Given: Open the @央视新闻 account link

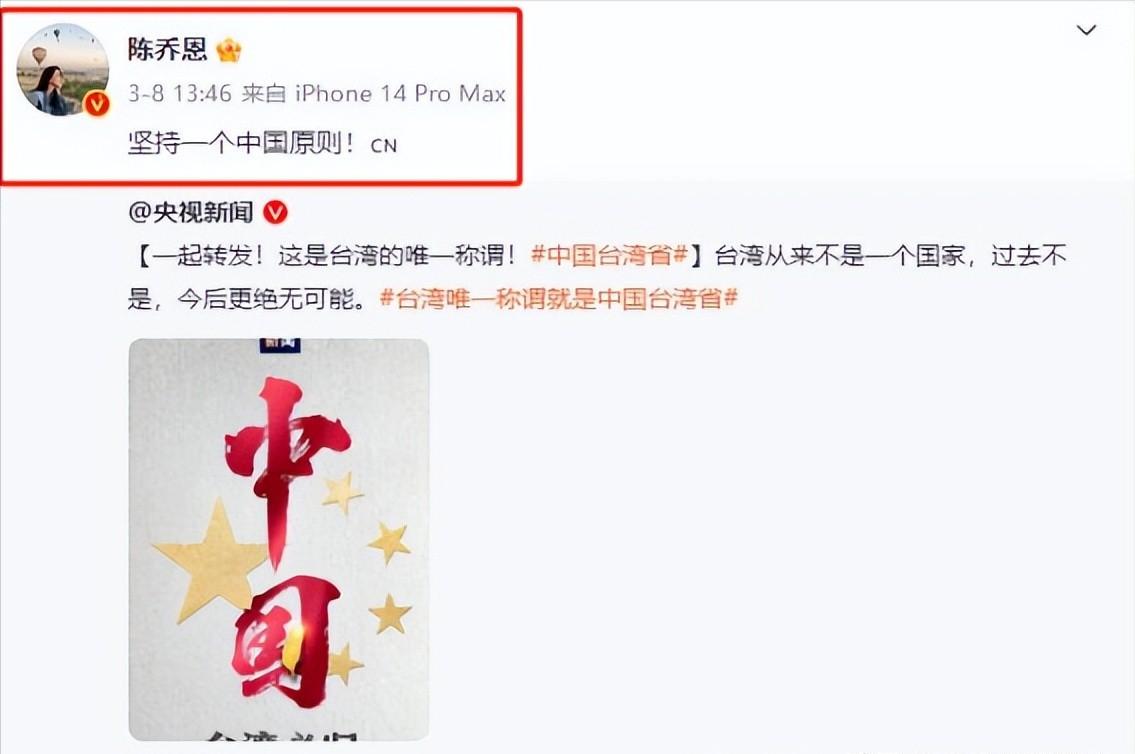Looking at the screenshot, I should [190, 212].
